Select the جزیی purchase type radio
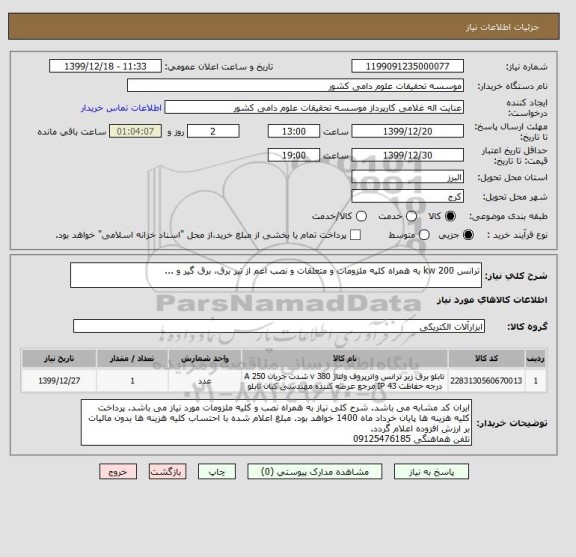The height and width of the screenshot is (557, 576). [x=468, y=235]
